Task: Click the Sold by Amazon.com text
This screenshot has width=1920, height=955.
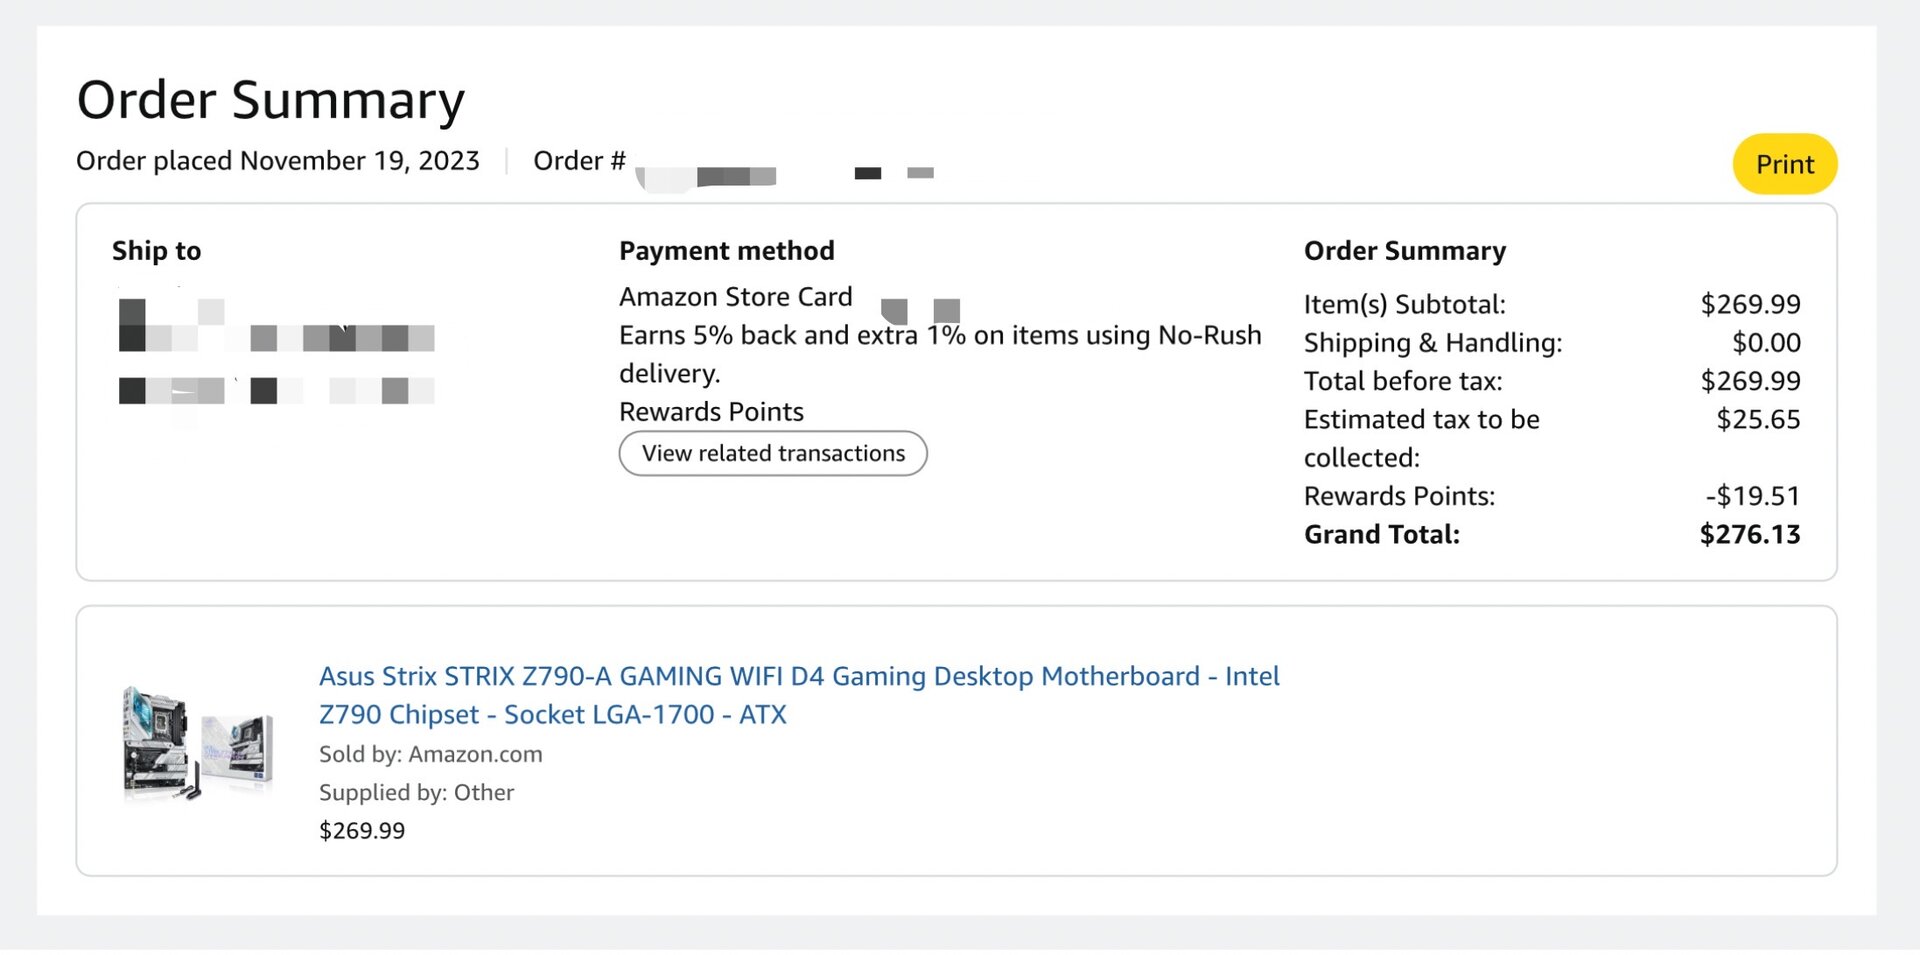Action: tap(430, 753)
